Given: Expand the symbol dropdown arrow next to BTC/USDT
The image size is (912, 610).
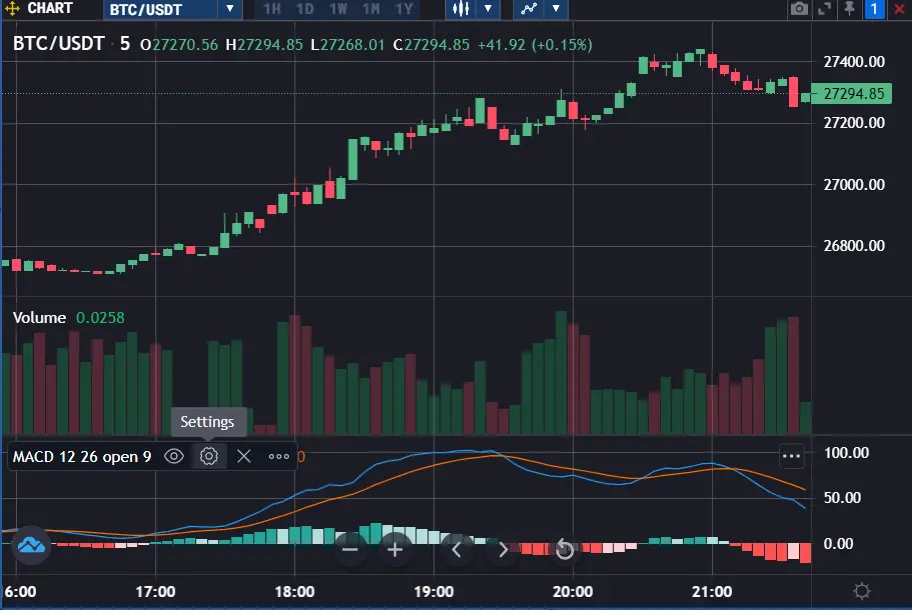Looking at the screenshot, I should pyautogui.click(x=230, y=9).
